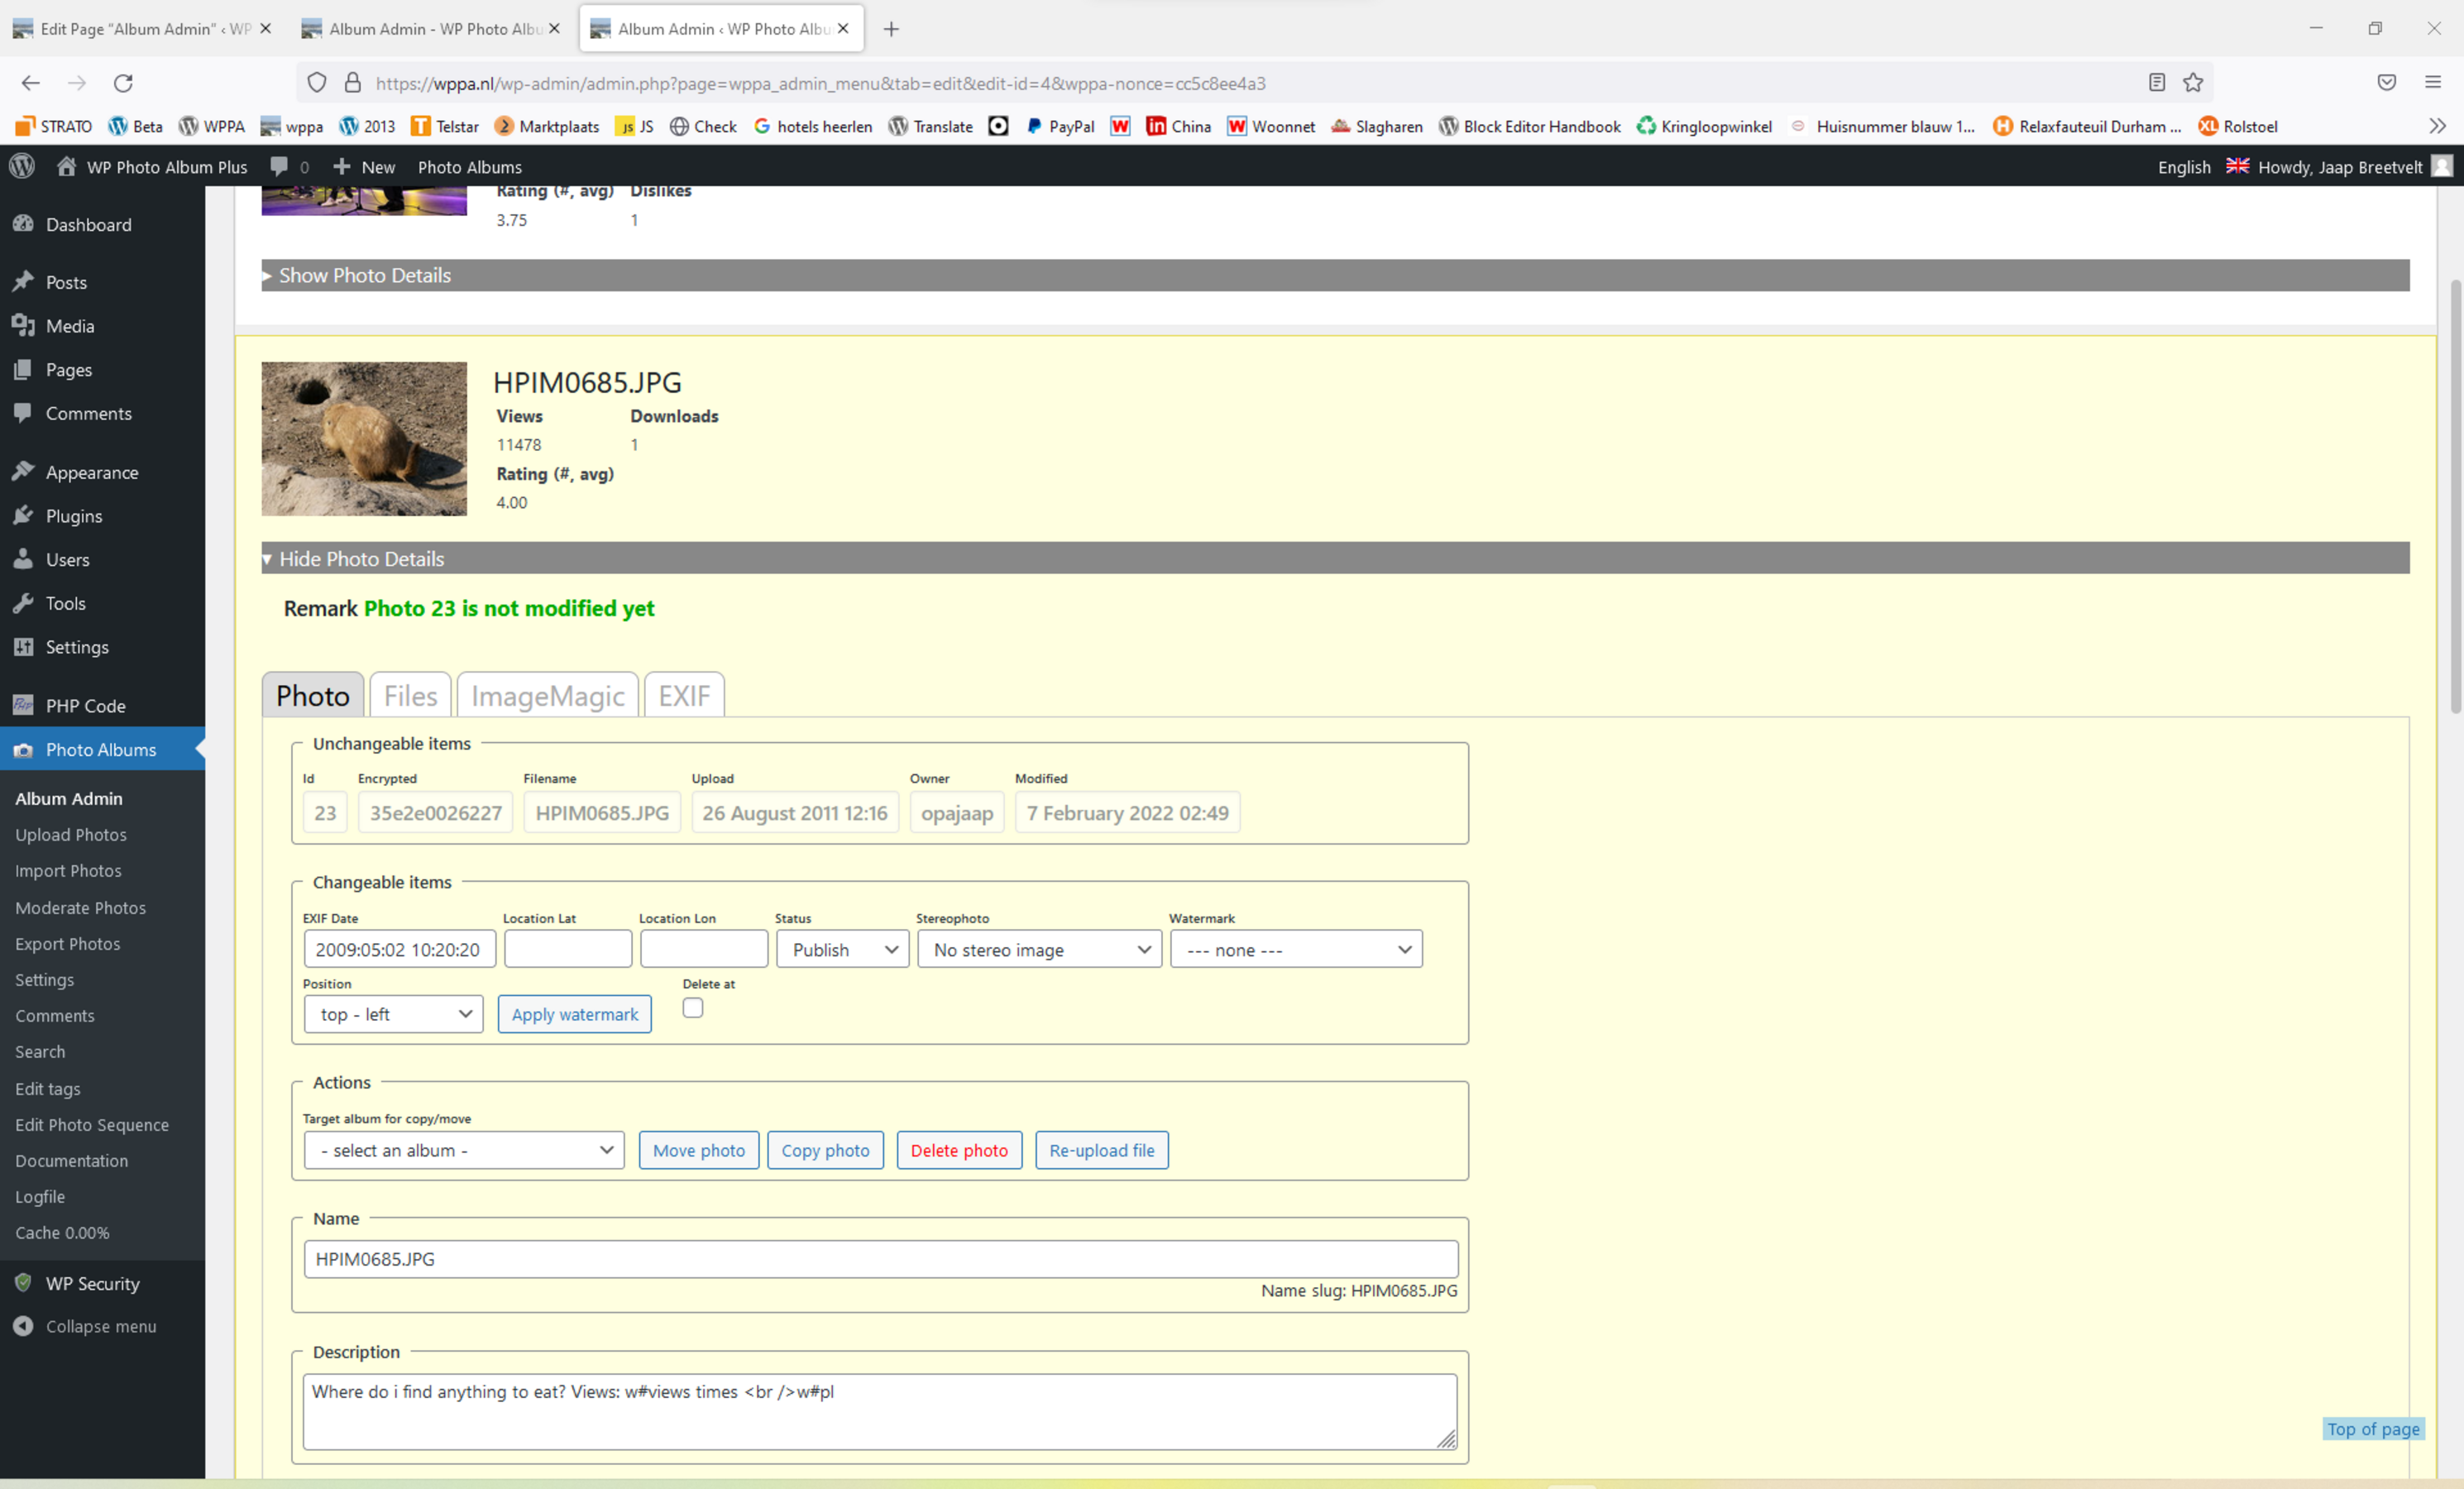
Task: Tick the Delete at checkbox
Action: 692,1008
